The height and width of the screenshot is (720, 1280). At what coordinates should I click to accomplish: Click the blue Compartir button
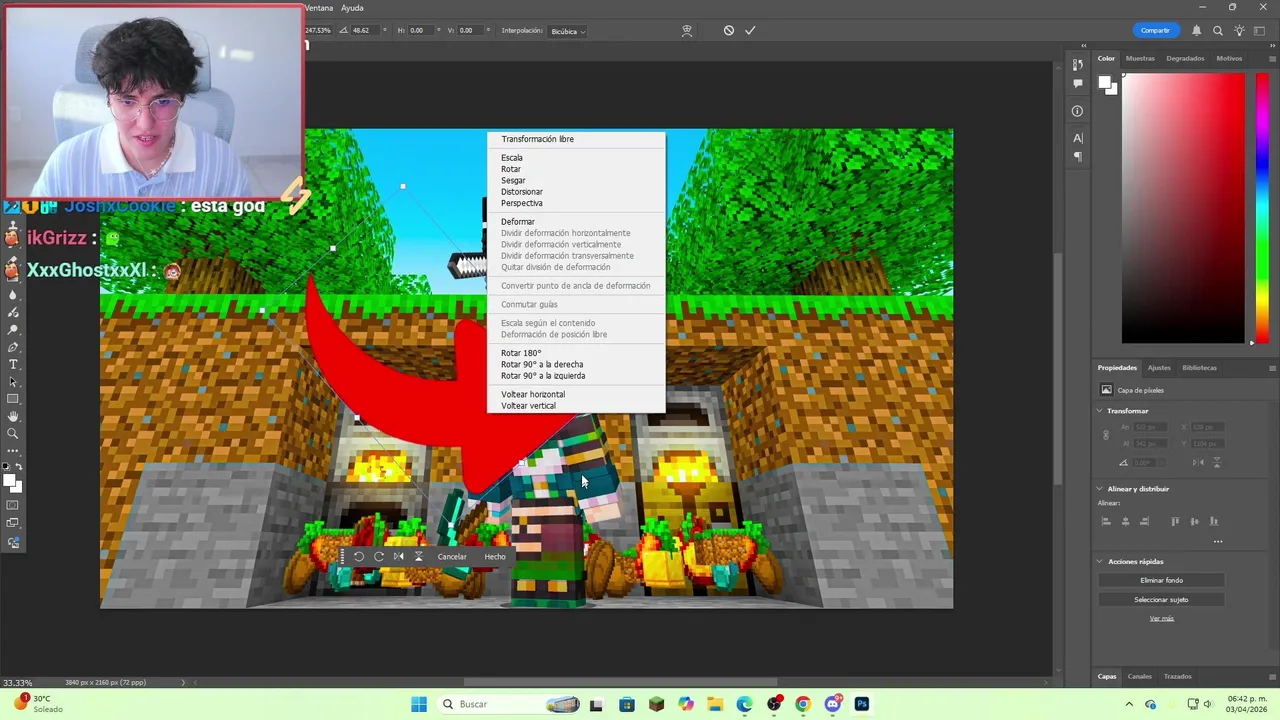(1155, 30)
